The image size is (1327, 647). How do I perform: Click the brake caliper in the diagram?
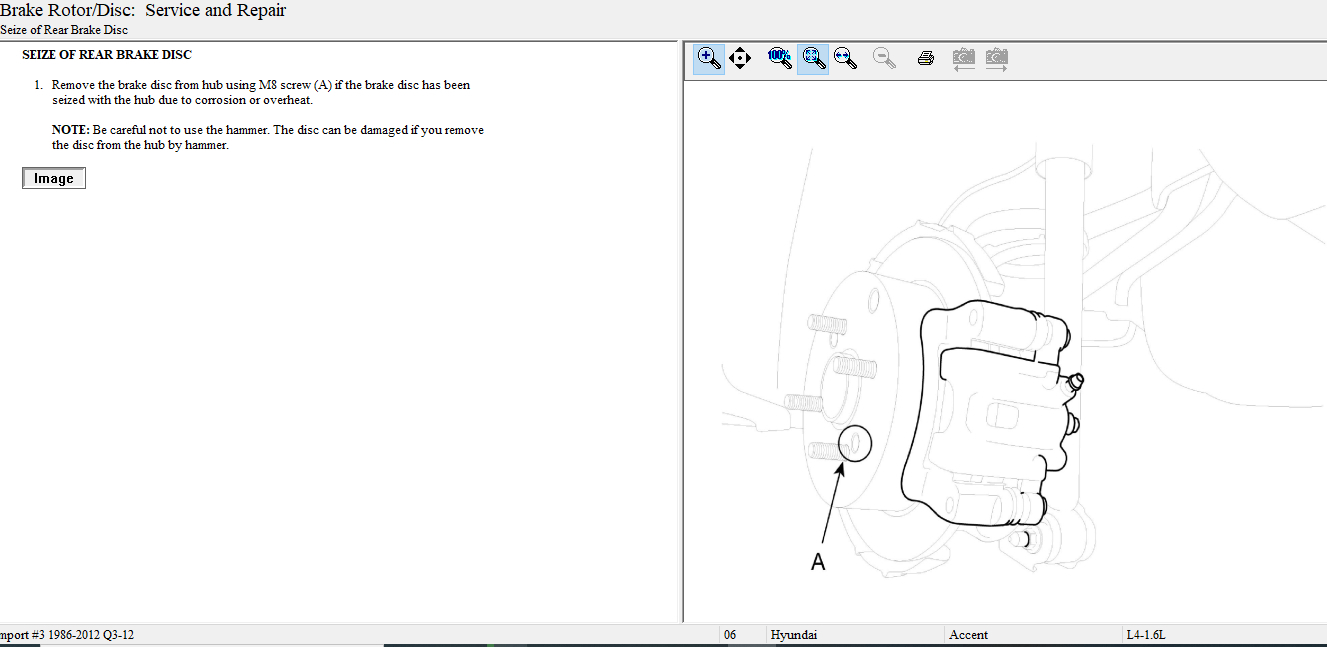click(990, 410)
